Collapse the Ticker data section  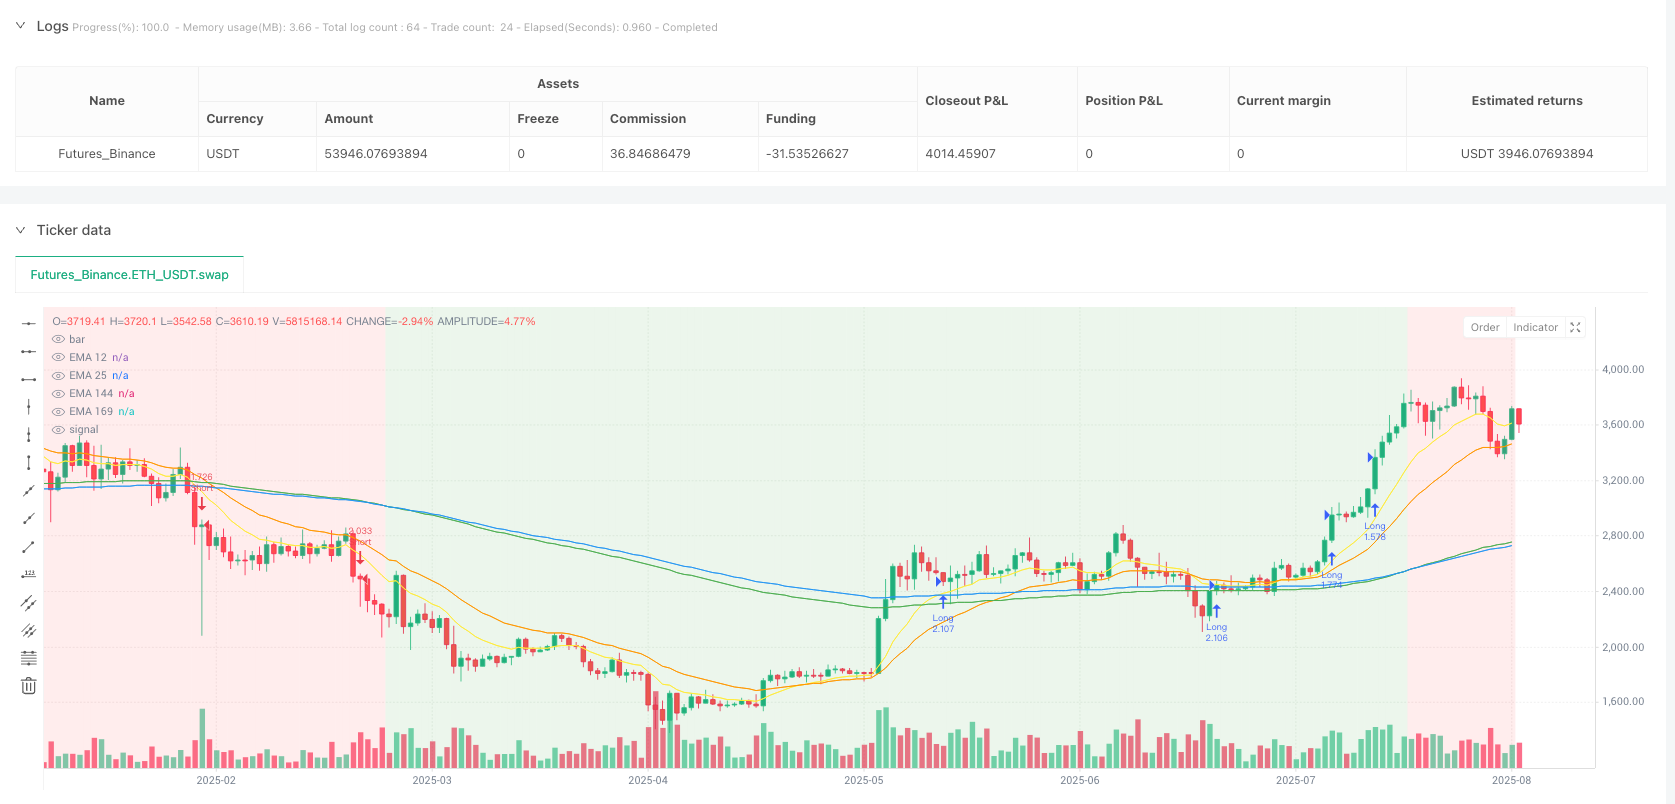click(20, 230)
